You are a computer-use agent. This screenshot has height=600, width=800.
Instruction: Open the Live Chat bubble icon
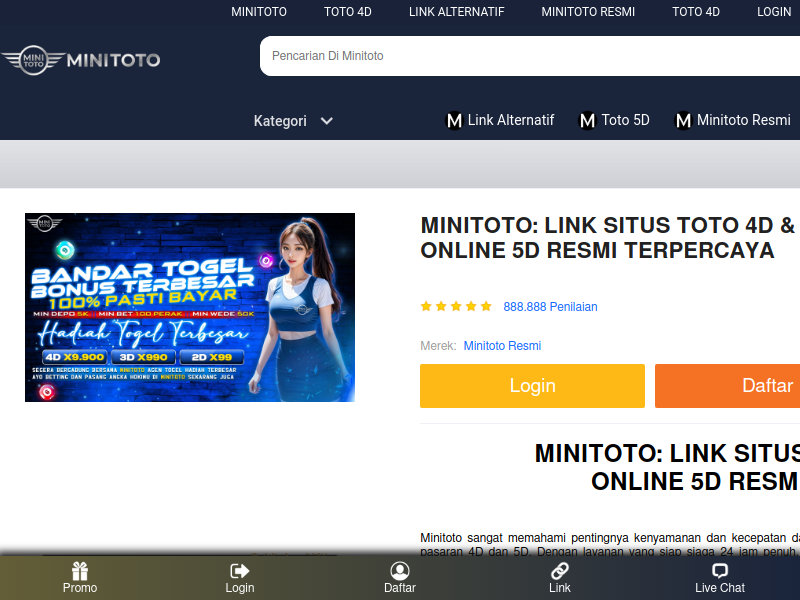coord(720,571)
